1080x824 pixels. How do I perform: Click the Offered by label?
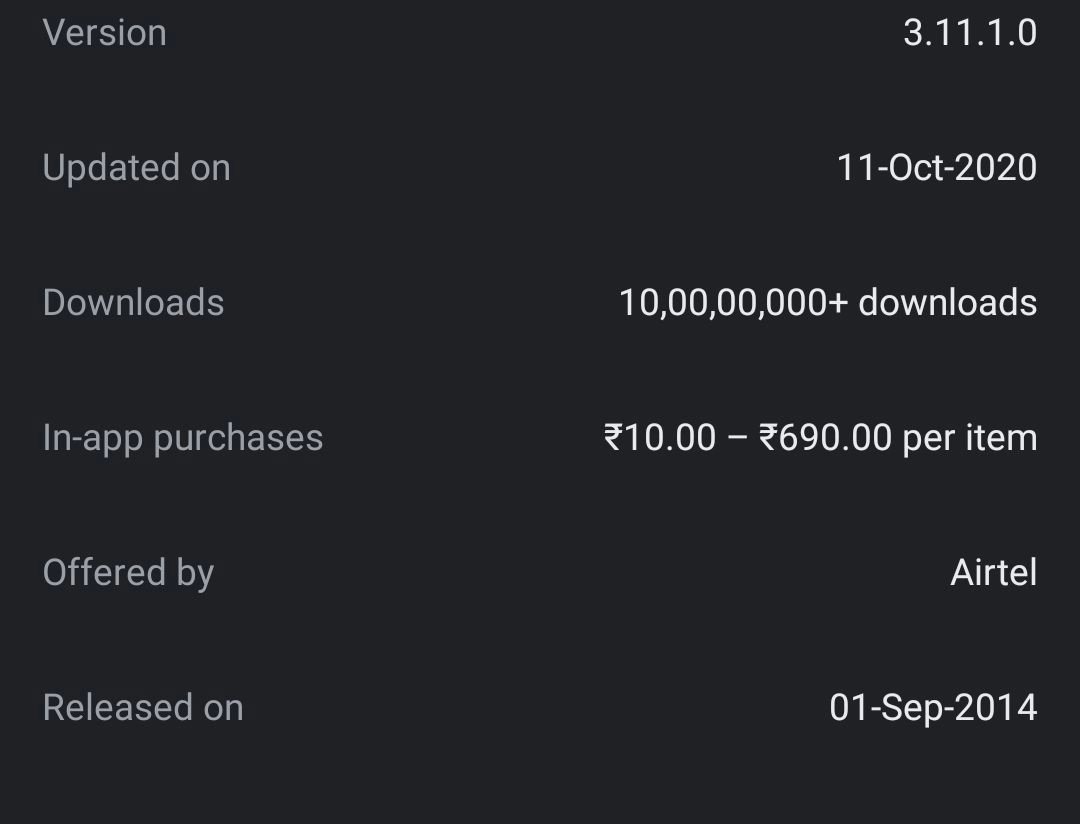pyautogui.click(x=128, y=573)
